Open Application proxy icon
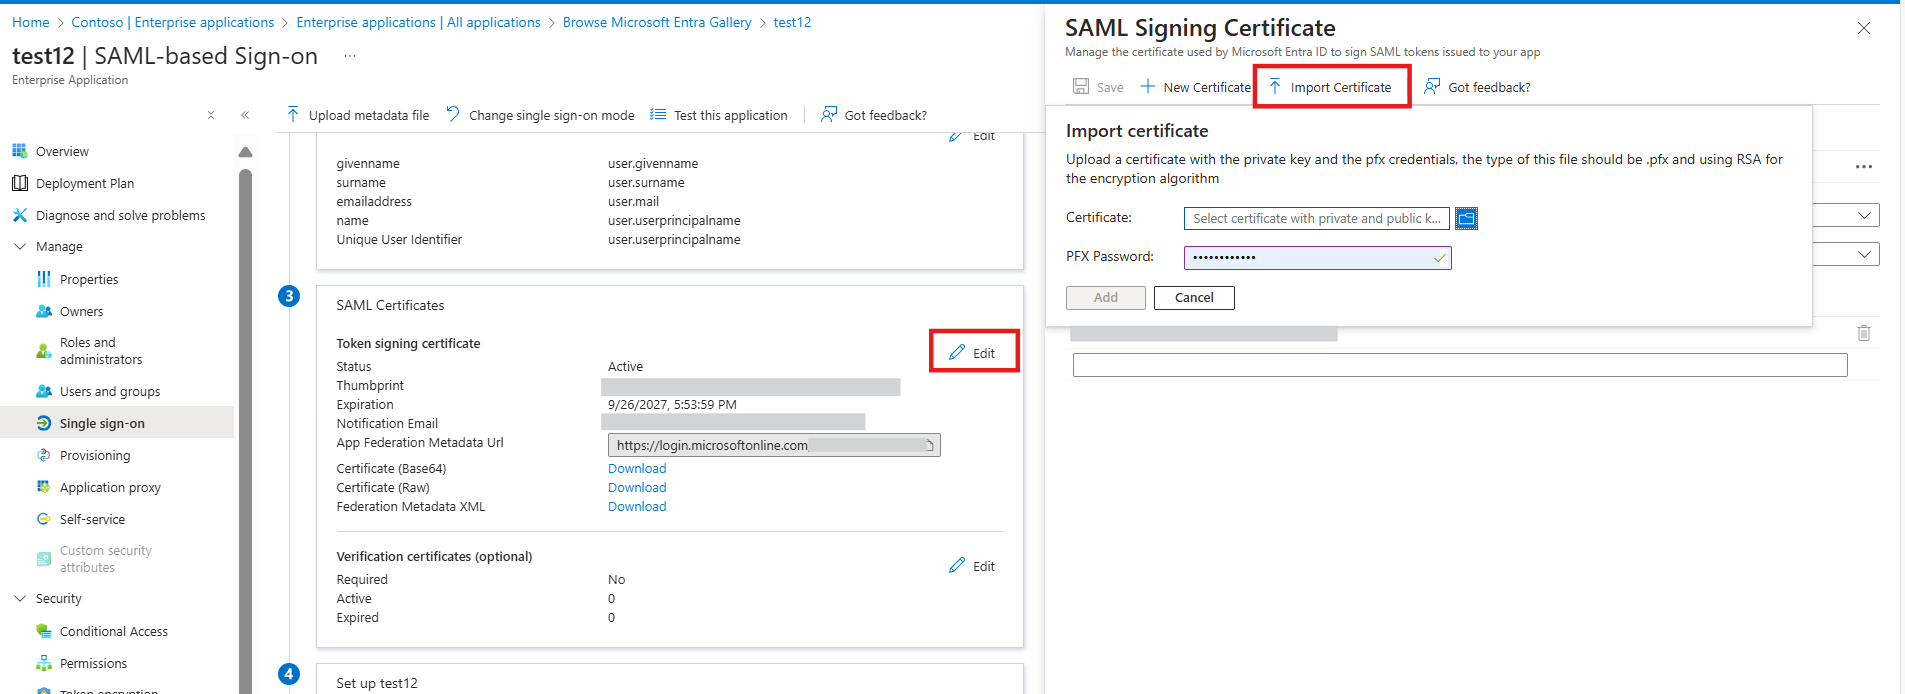 tap(44, 487)
